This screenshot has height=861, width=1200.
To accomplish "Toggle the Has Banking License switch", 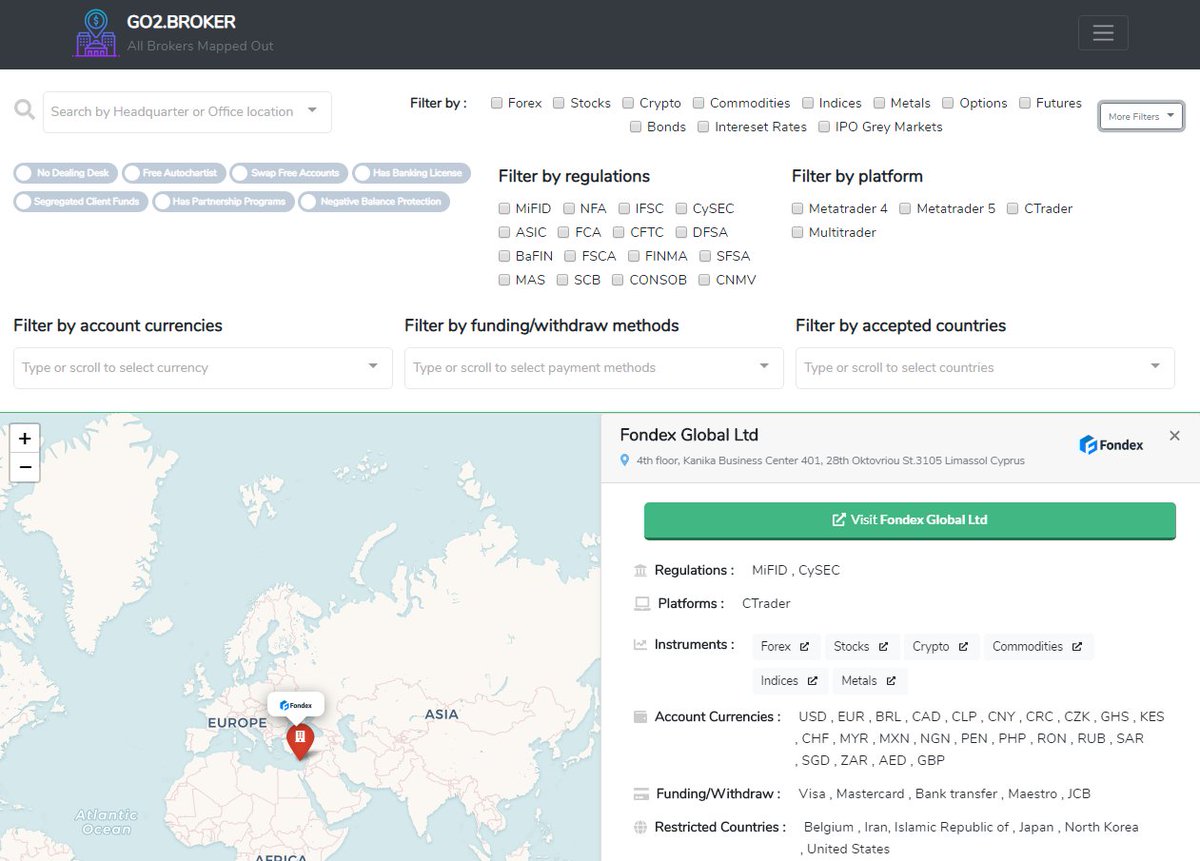I will 411,173.
